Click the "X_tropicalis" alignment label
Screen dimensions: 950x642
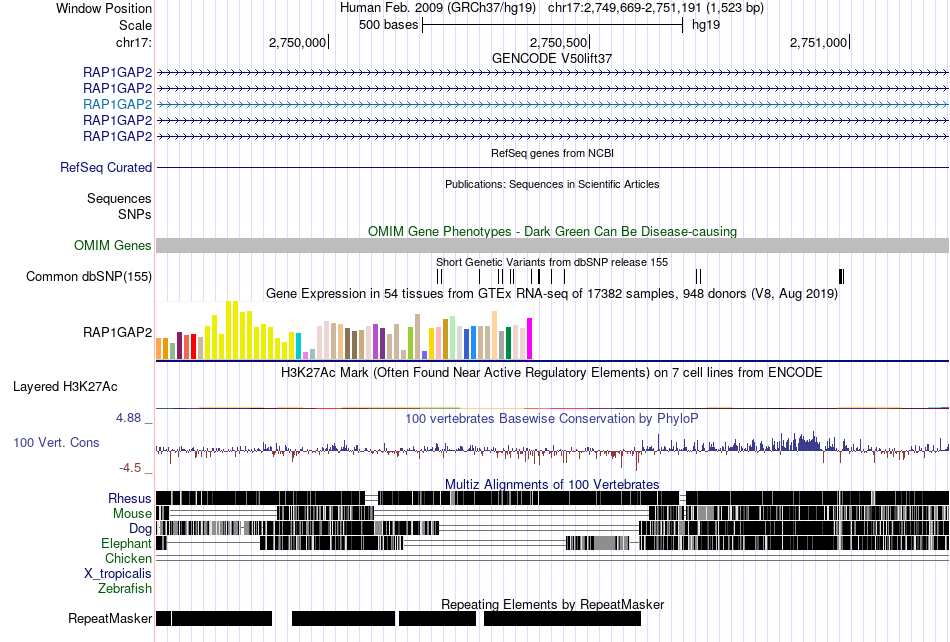click(x=118, y=573)
